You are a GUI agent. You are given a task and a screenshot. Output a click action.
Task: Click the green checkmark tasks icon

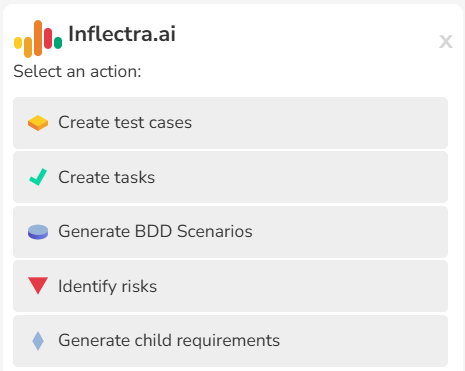pyautogui.click(x=38, y=177)
